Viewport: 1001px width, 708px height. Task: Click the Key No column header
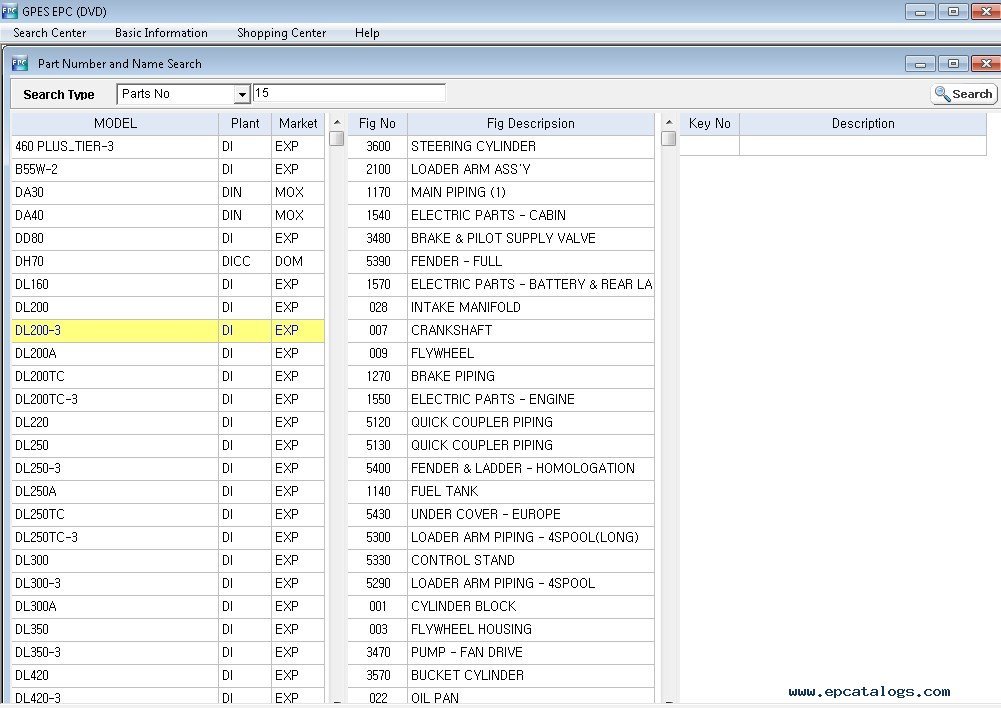point(710,124)
